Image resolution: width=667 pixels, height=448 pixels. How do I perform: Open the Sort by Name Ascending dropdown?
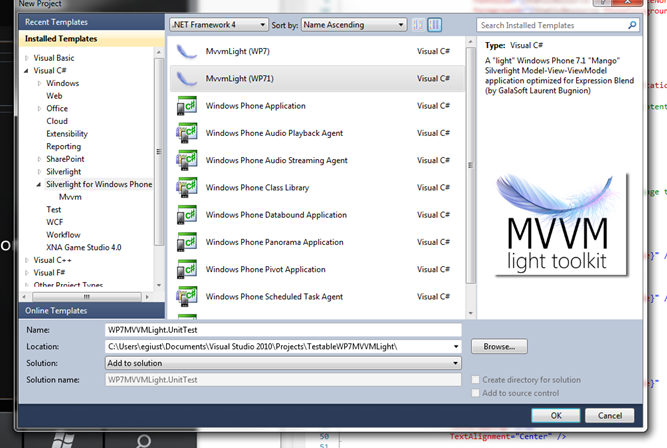pos(354,25)
